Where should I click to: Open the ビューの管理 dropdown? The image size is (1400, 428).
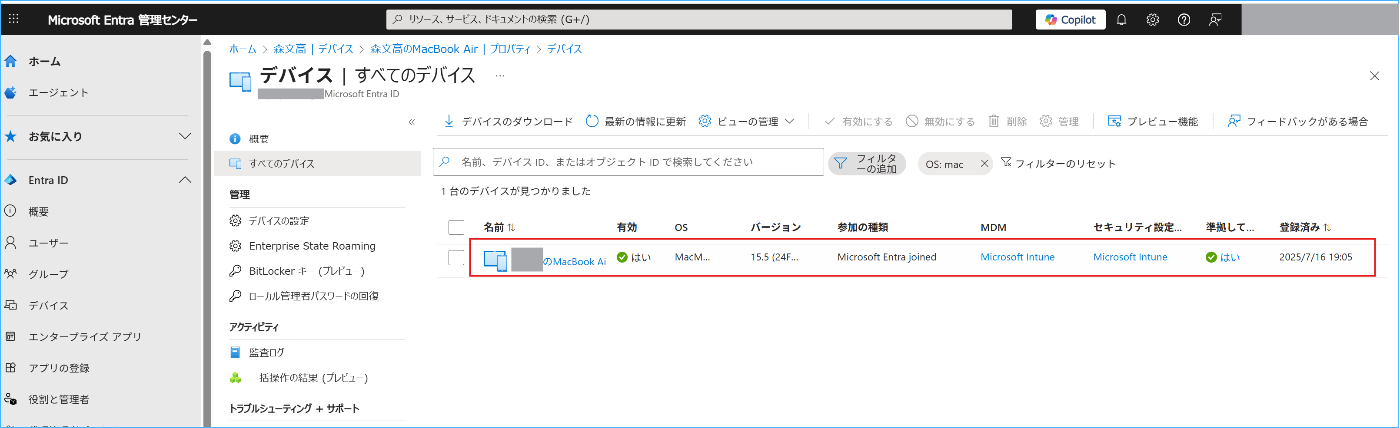[x=746, y=121]
